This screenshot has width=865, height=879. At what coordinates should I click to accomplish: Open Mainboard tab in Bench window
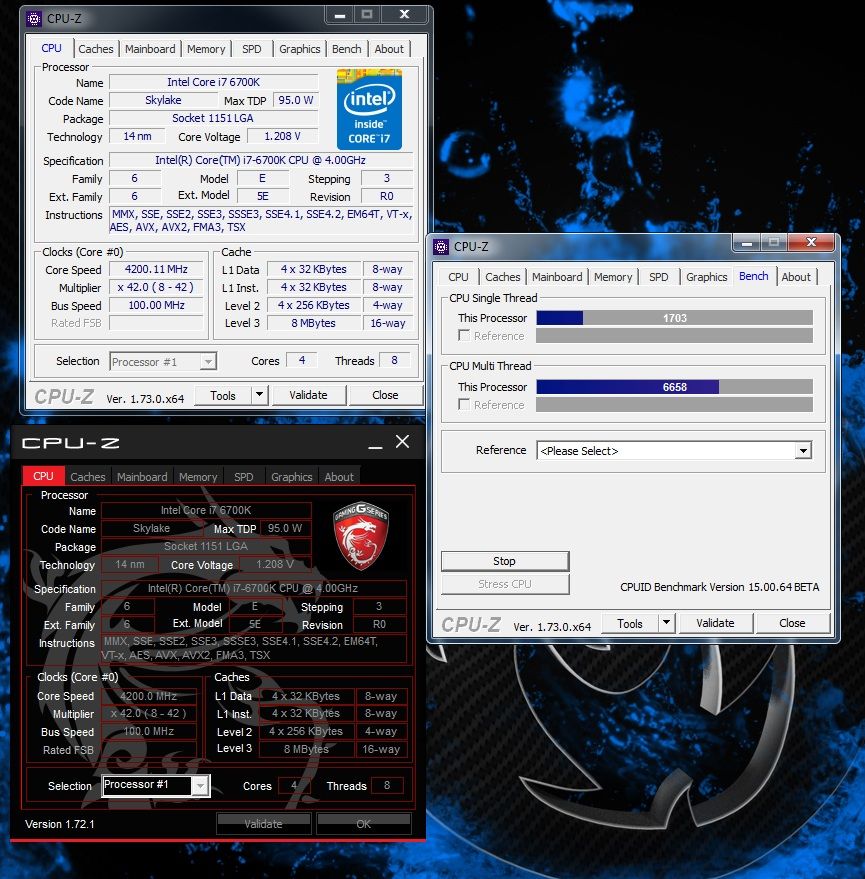(557, 277)
